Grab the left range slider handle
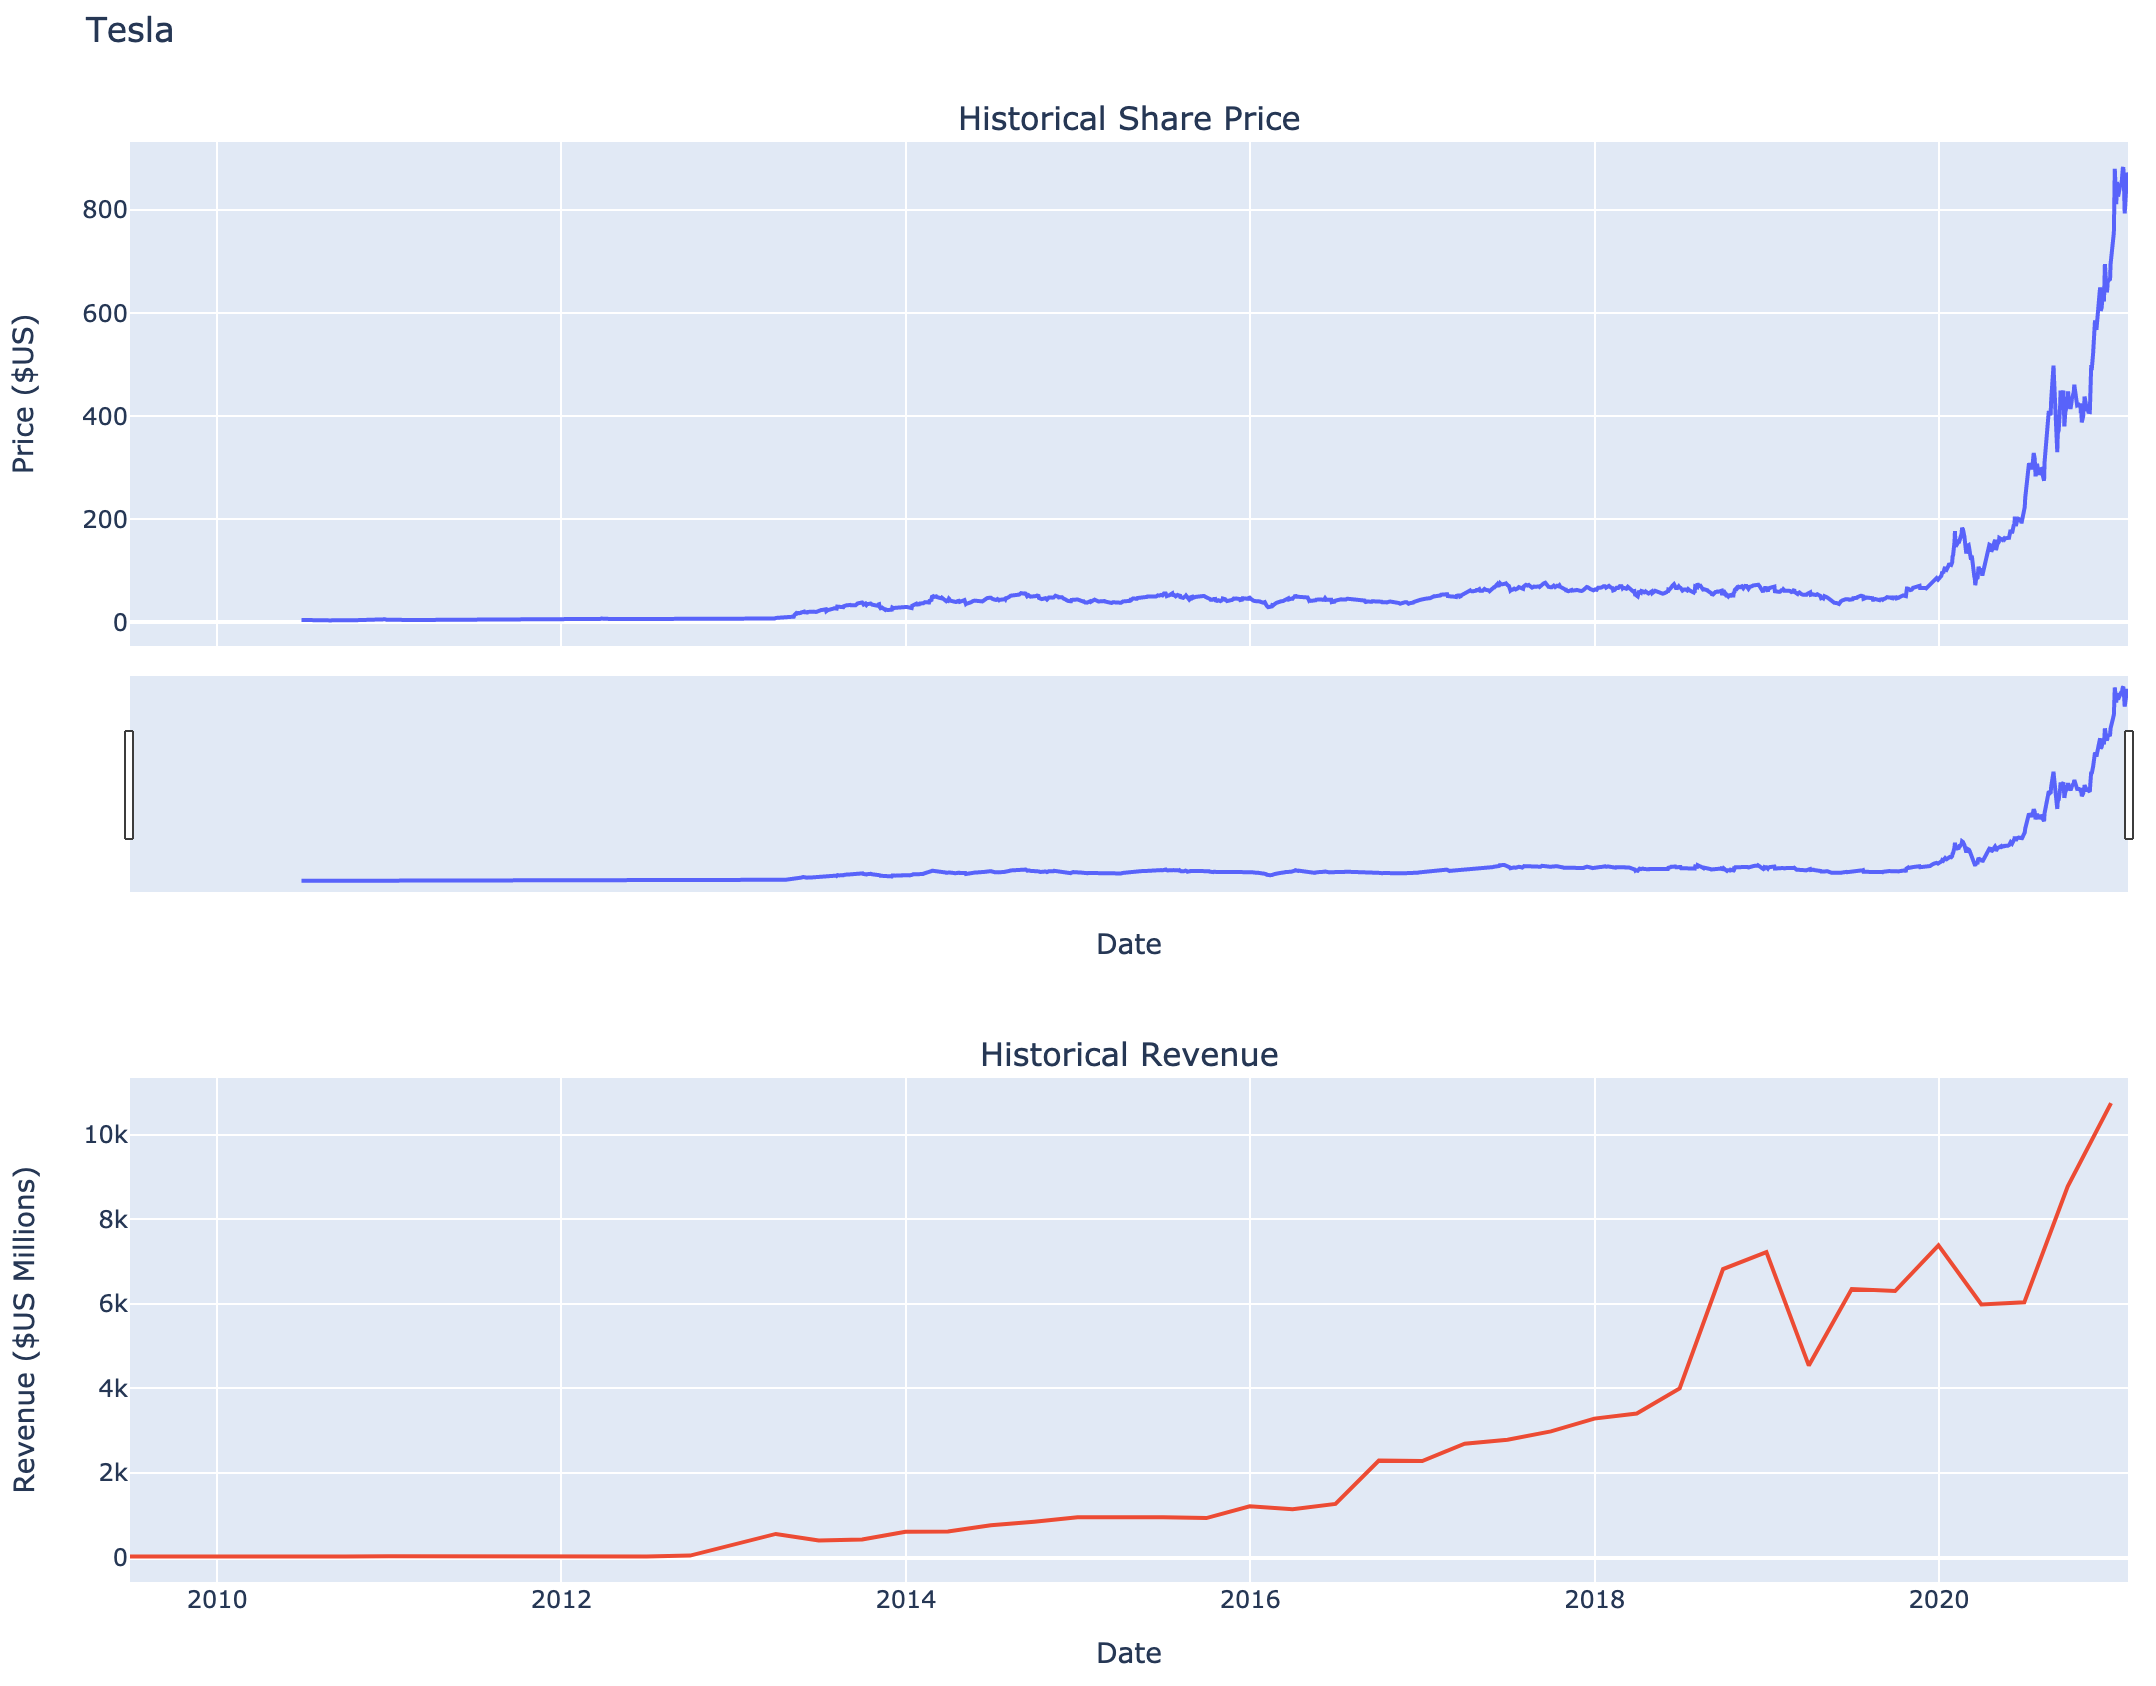The image size is (2156, 1686). pos(129,785)
